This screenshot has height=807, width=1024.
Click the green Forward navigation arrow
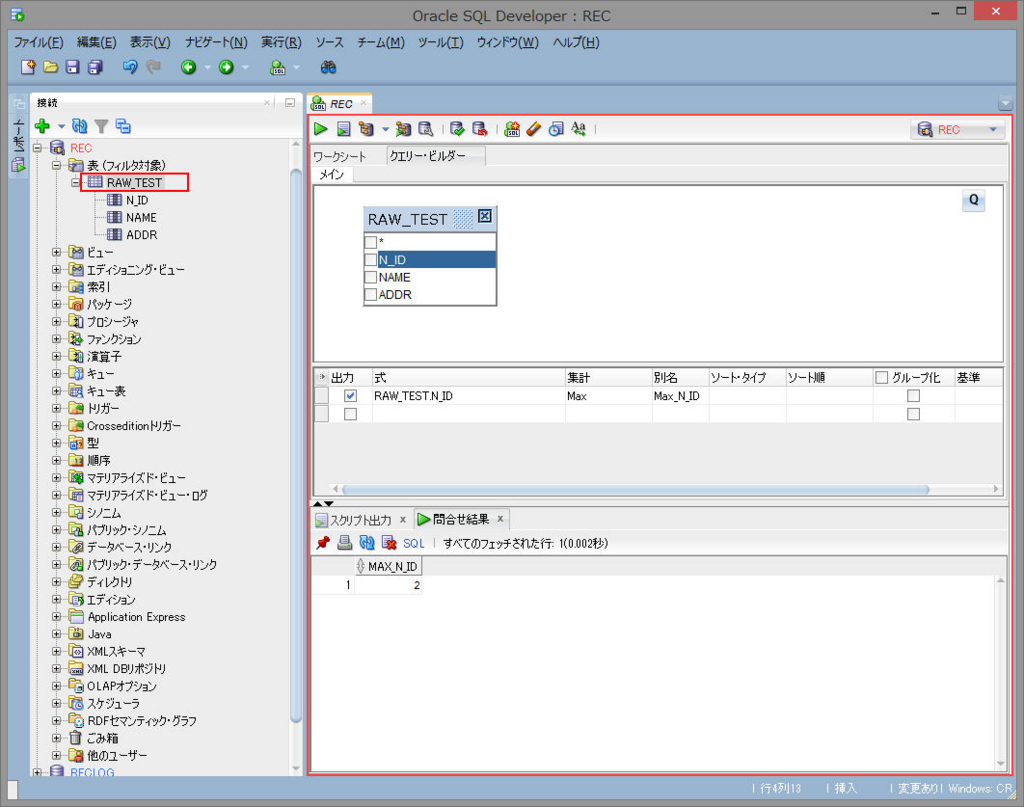(226, 67)
